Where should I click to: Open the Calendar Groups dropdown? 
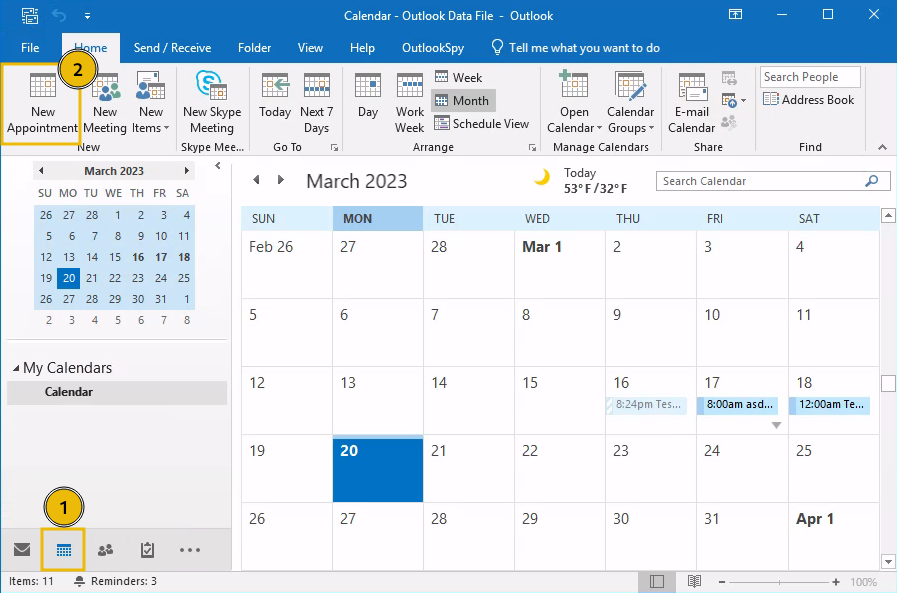pos(630,103)
